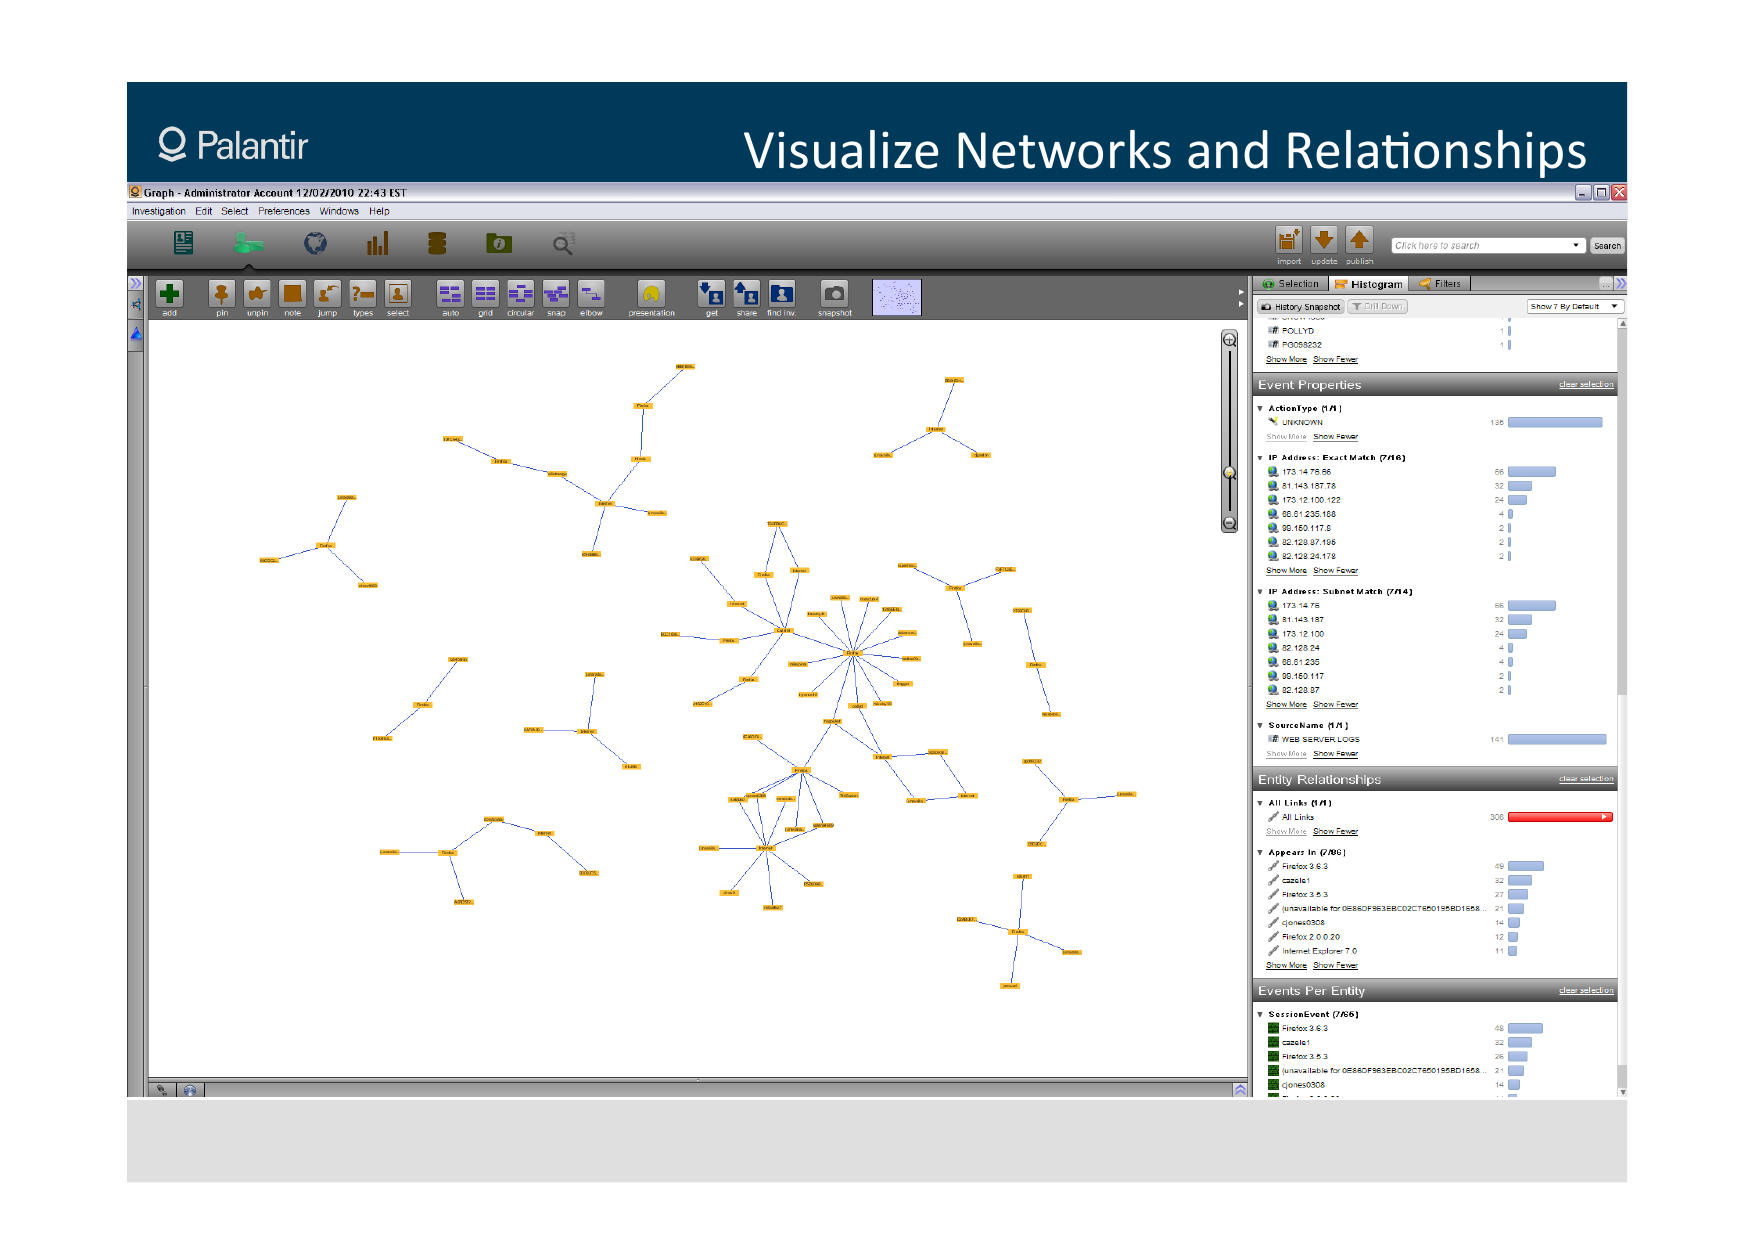Click the Drill Down button

pyautogui.click(x=1377, y=307)
